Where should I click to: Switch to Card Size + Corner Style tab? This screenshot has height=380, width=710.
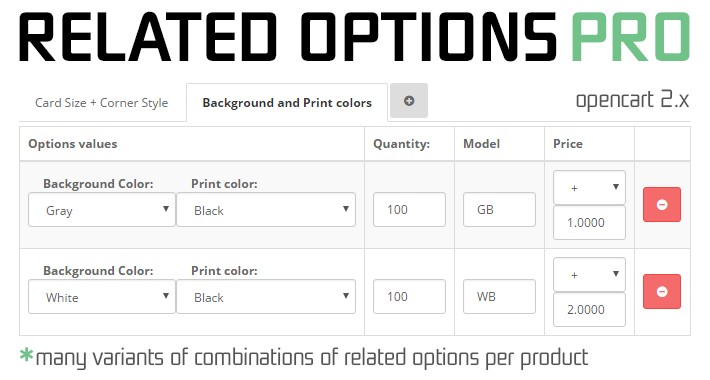click(102, 103)
